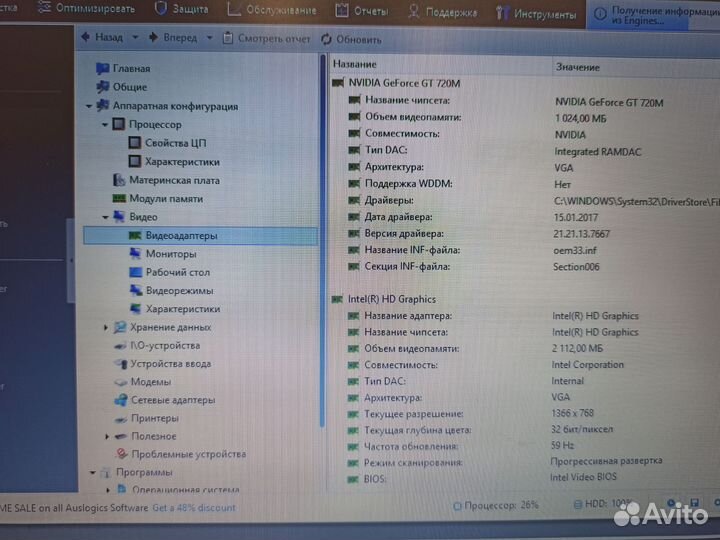720x540 pixels.
Task: Collapse the Процессор node
Action: tap(105, 124)
